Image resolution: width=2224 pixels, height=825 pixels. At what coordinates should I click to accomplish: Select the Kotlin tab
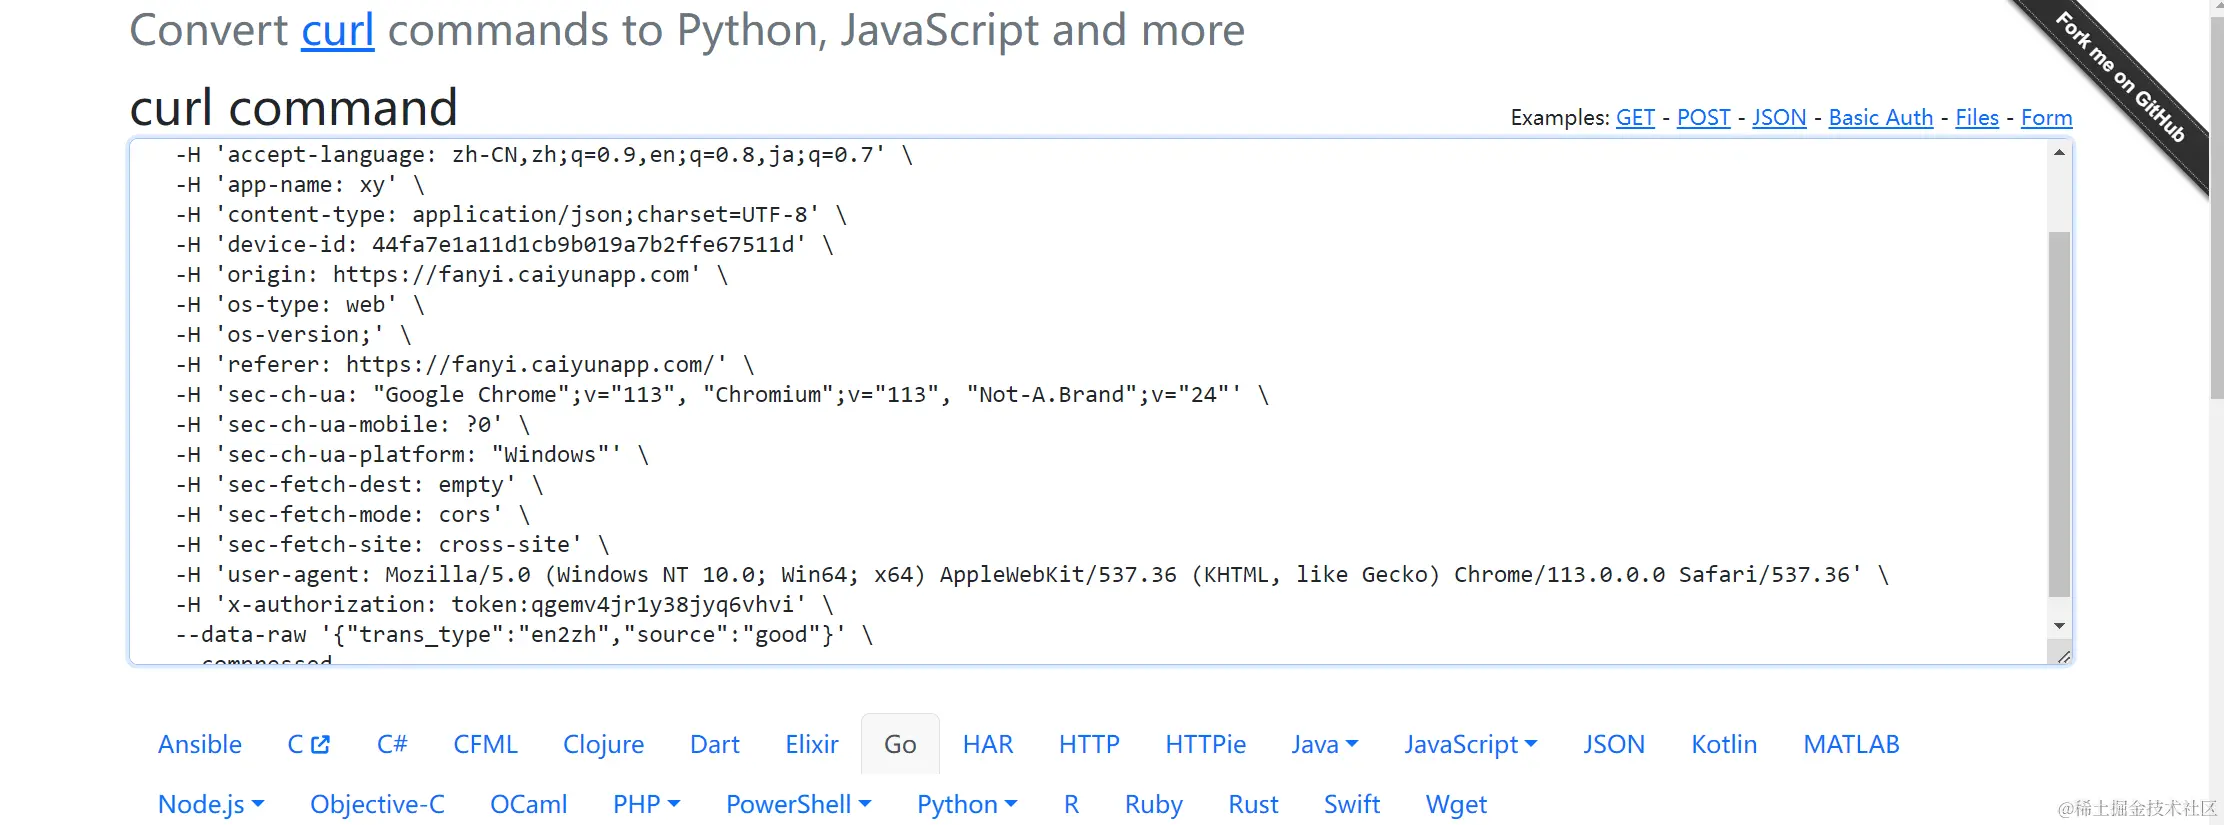[1724, 745]
